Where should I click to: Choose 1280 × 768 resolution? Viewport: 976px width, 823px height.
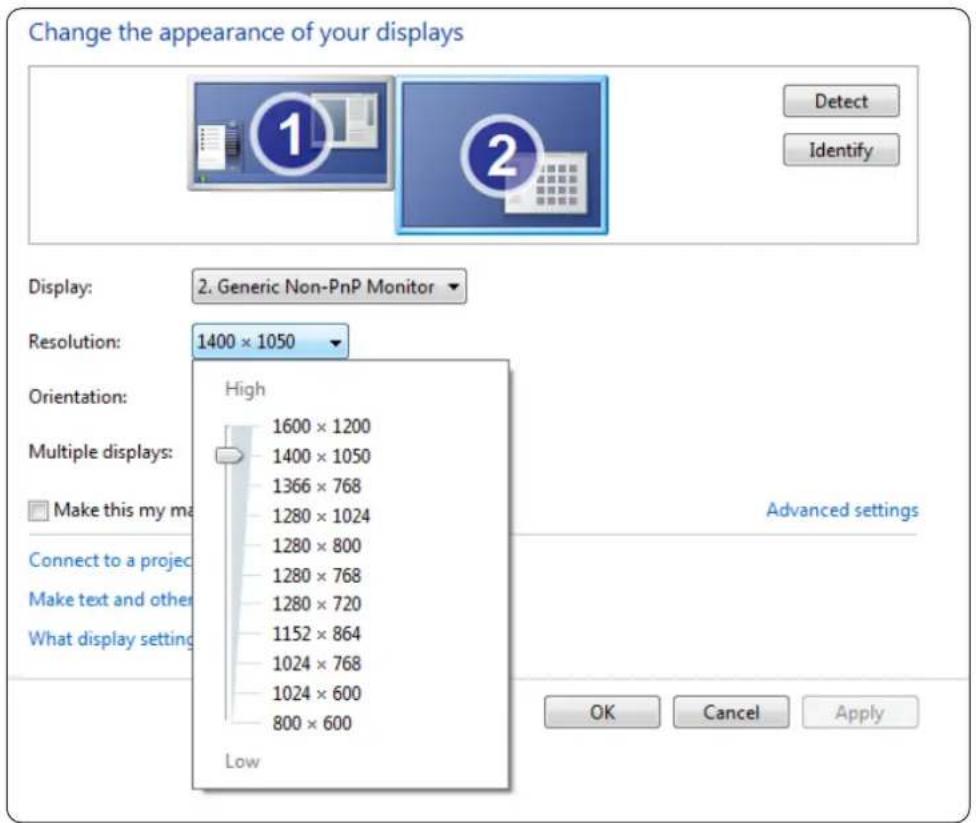pyautogui.click(x=317, y=575)
